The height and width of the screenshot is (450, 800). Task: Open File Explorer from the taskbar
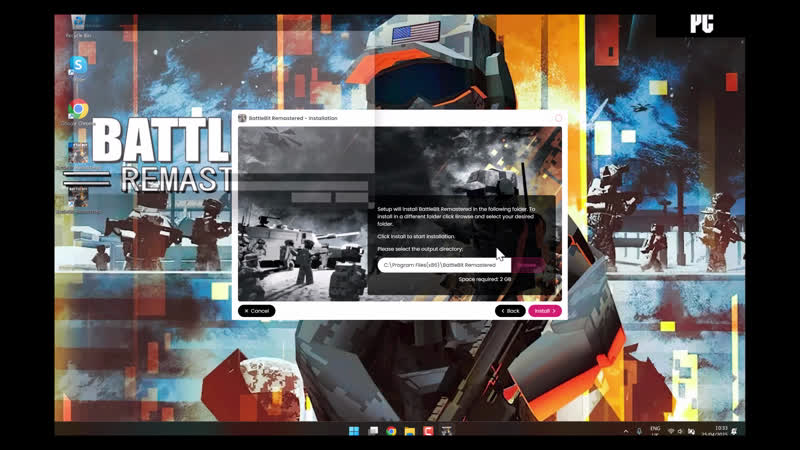pos(410,431)
